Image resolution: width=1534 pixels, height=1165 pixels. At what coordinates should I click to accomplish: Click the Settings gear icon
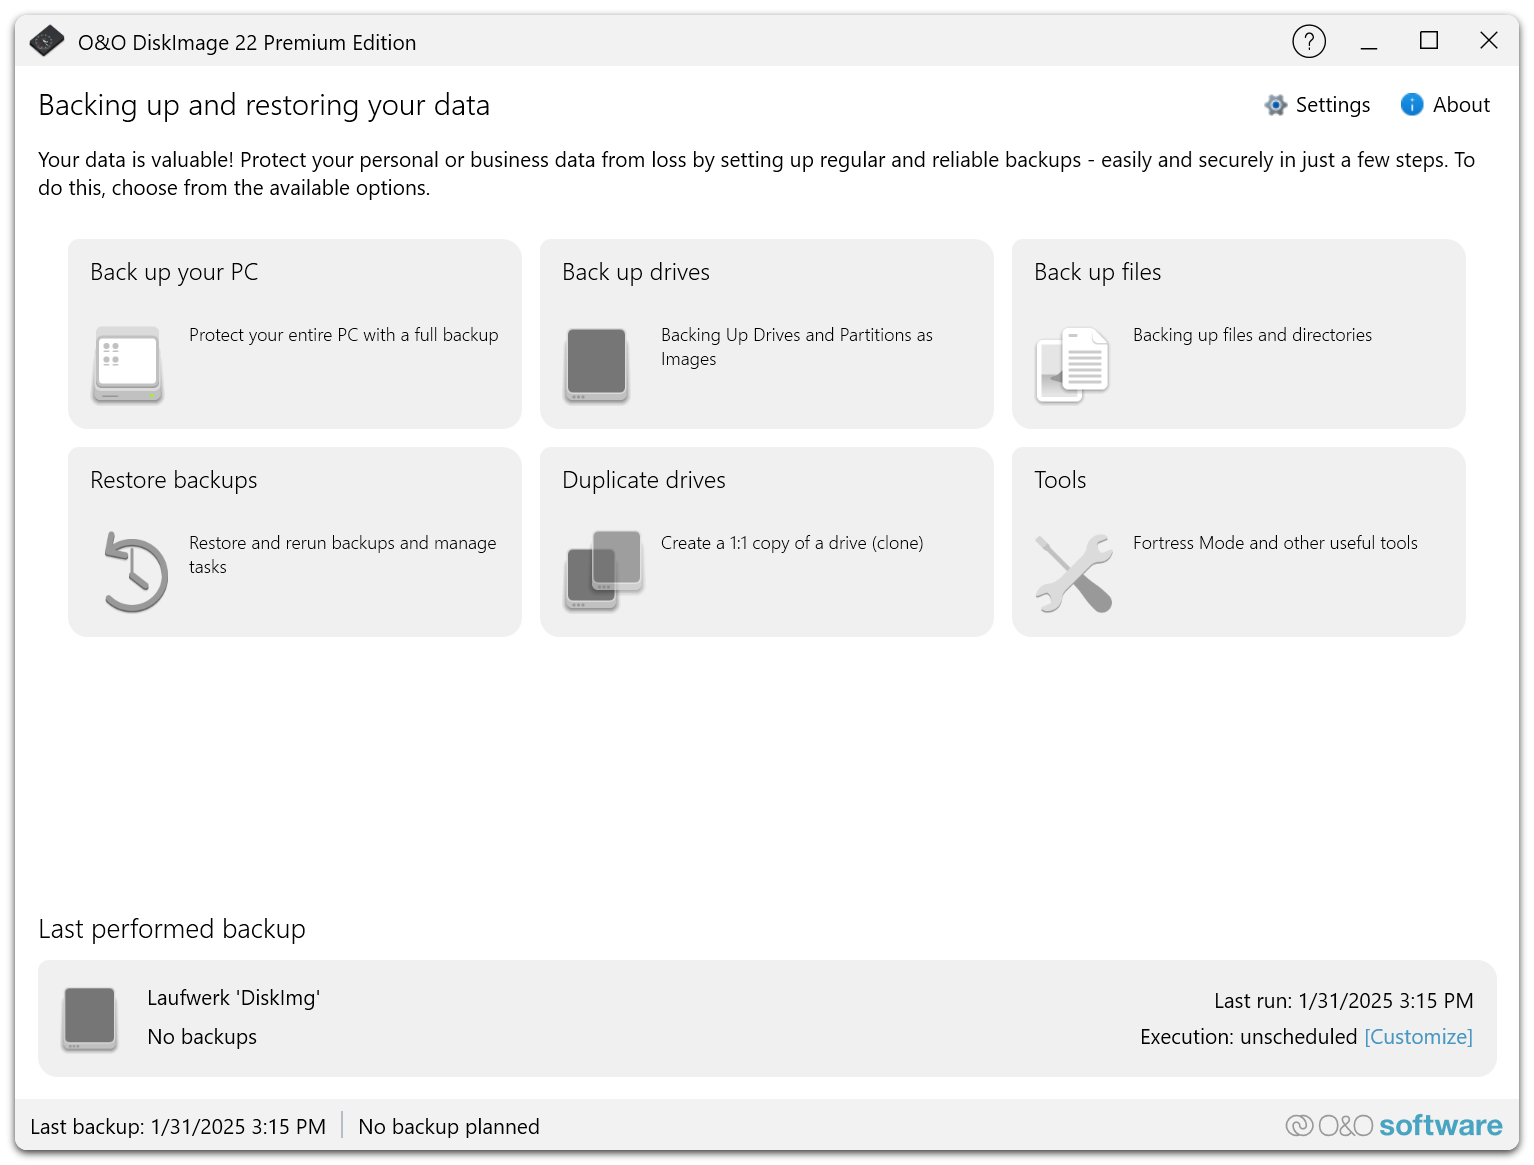(x=1275, y=105)
